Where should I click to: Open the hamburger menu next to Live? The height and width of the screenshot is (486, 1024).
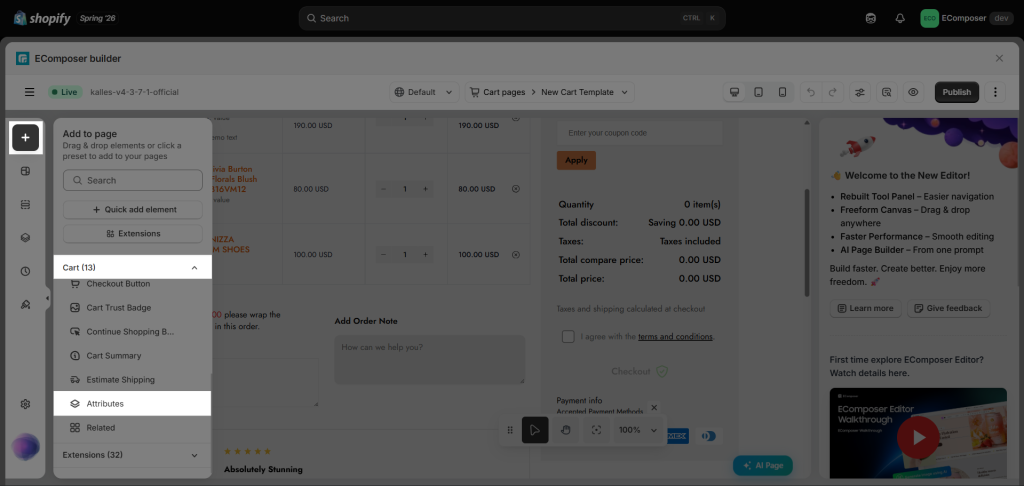pos(29,92)
